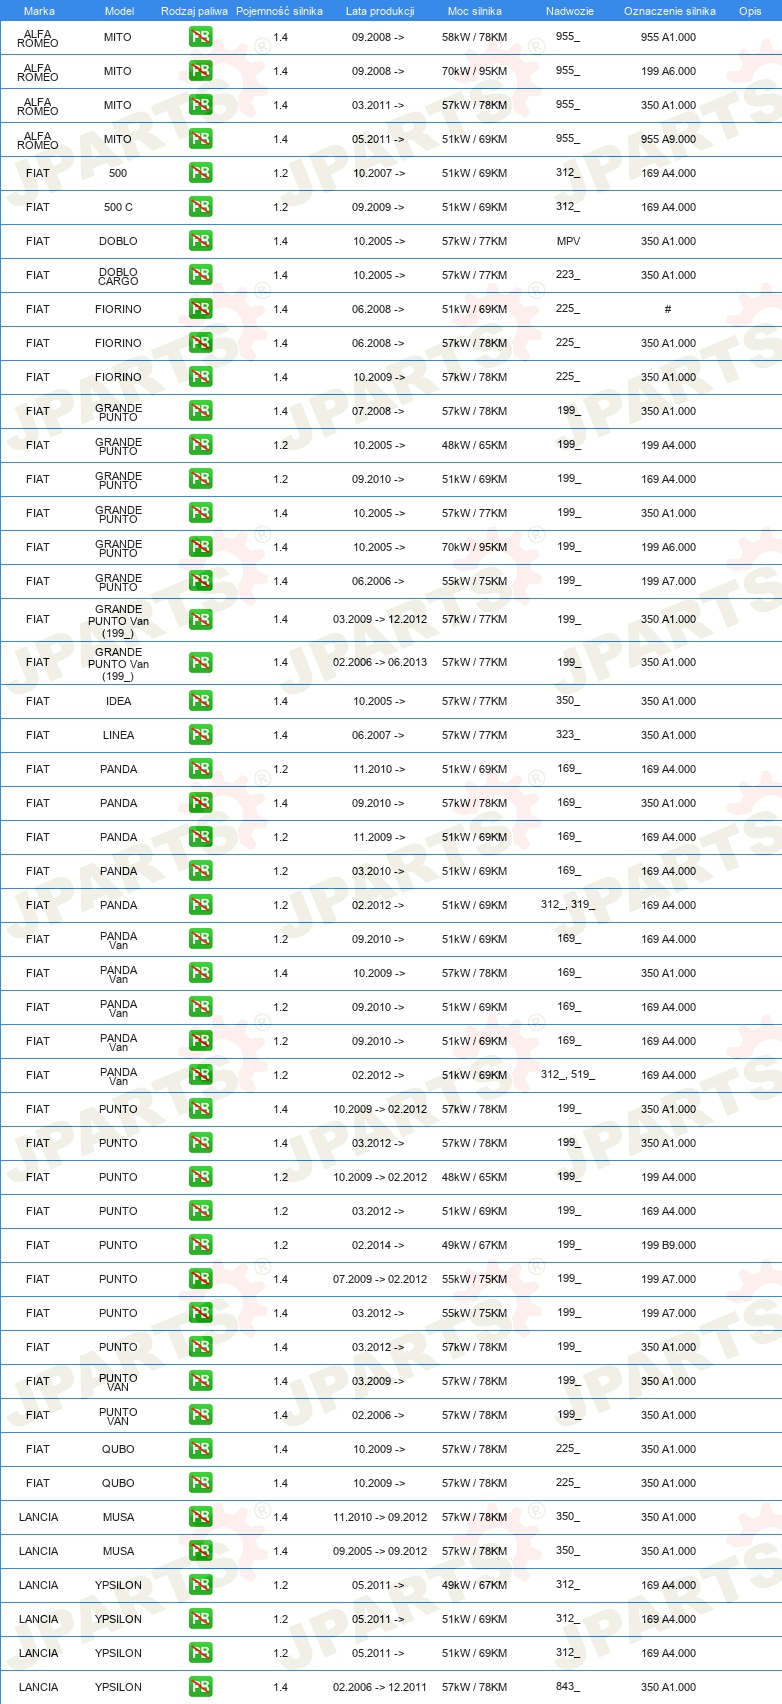This screenshot has height=1704, width=782.
Task: Click the Lata produkcji column header
Action: click(x=380, y=11)
